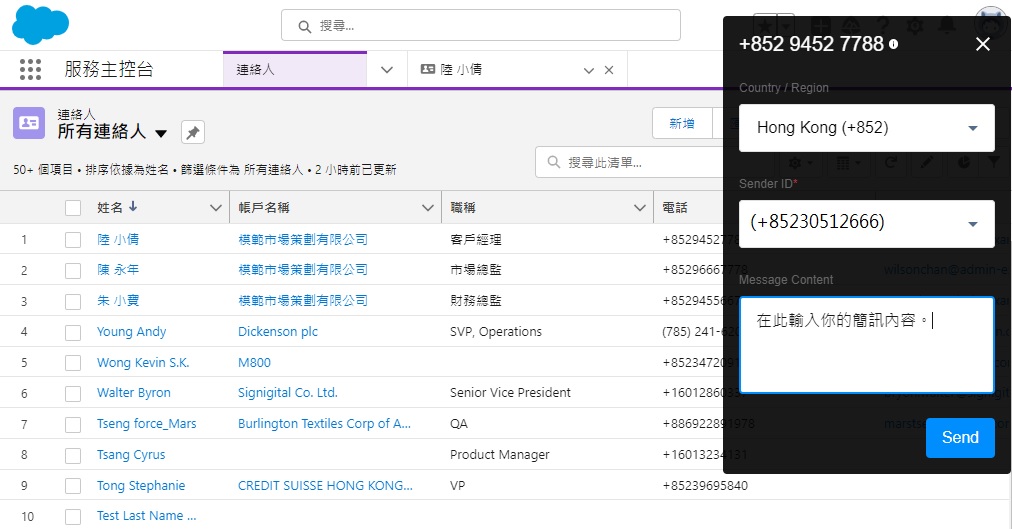Screen dimensions: 1012x529
Task: Click the Salesforce cloud logo
Action: (x=40, y=25)
